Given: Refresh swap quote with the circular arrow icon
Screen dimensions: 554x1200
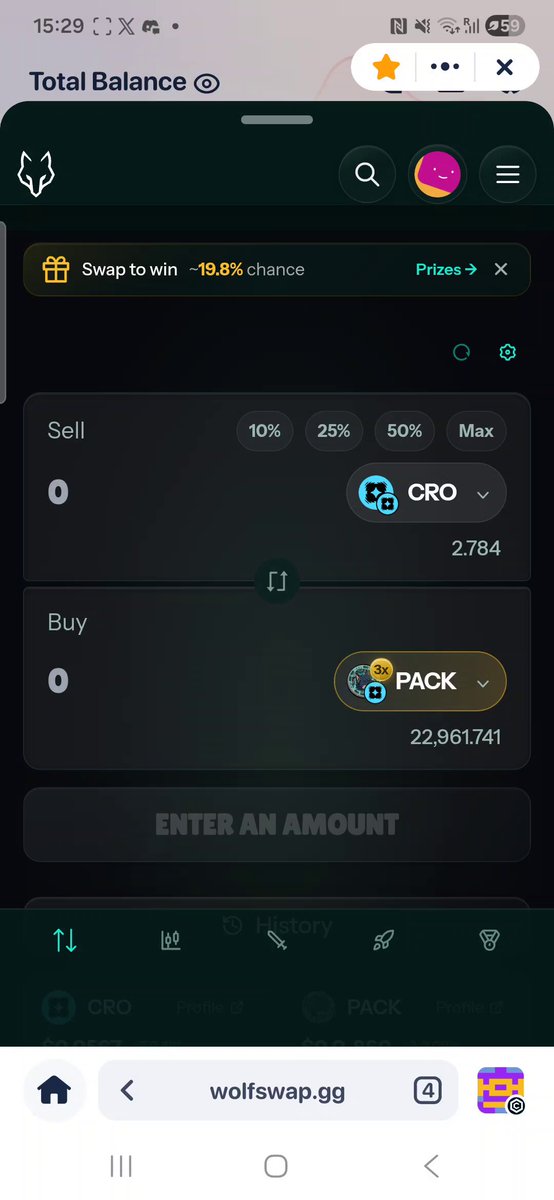Looking at the screenshot, I should [461, 352].
